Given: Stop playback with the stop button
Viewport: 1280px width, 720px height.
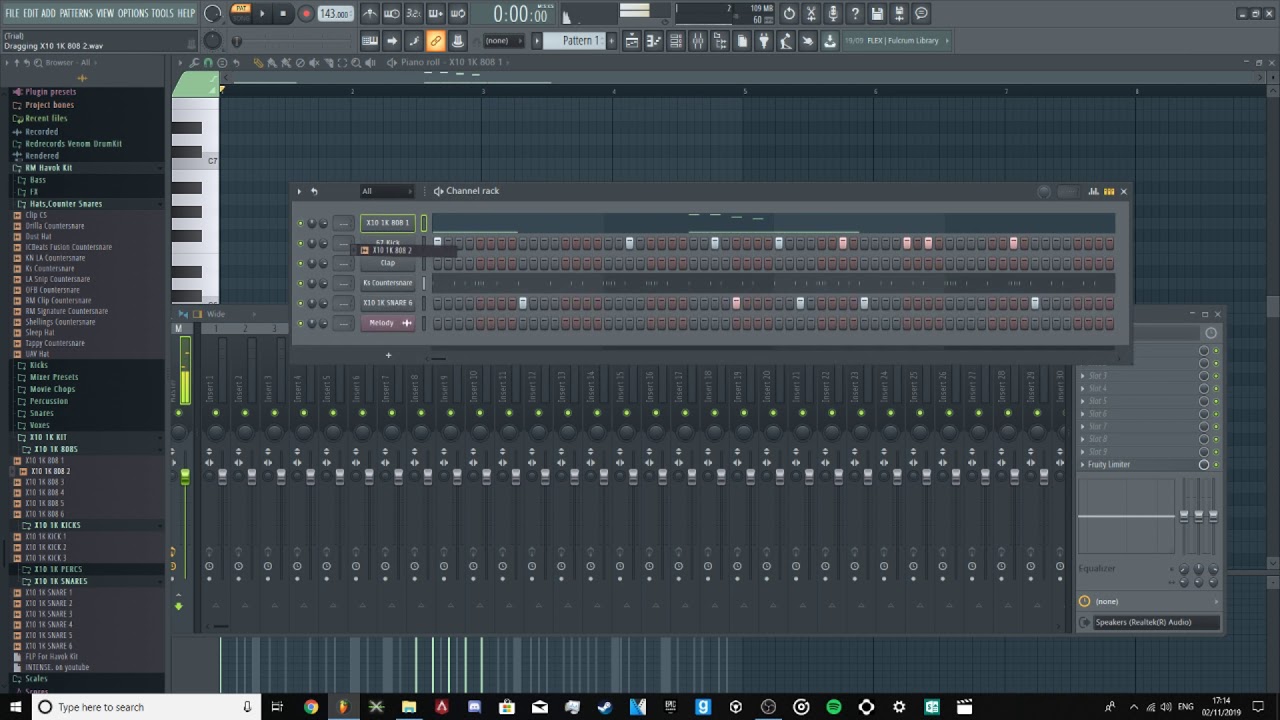Looking at the screenshot, I should tap(284, 14).
